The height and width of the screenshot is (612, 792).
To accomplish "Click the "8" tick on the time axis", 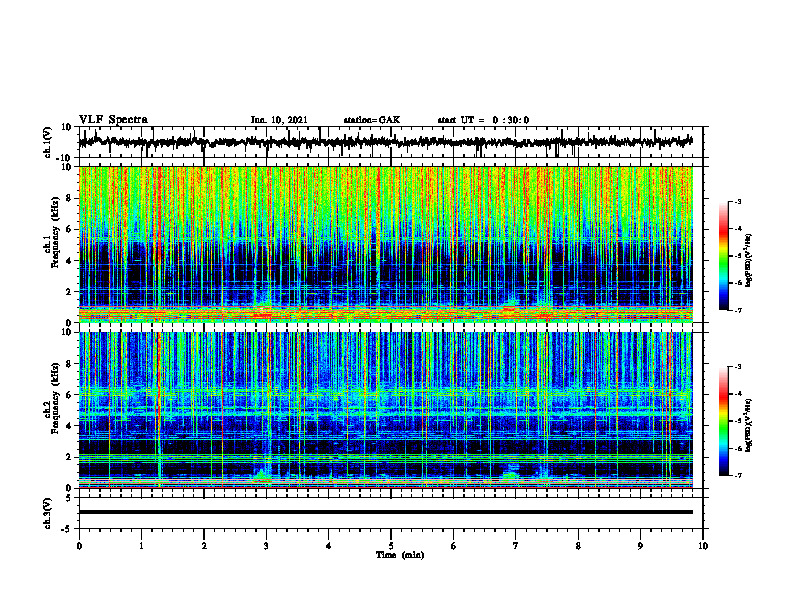I will pos(578,546).
